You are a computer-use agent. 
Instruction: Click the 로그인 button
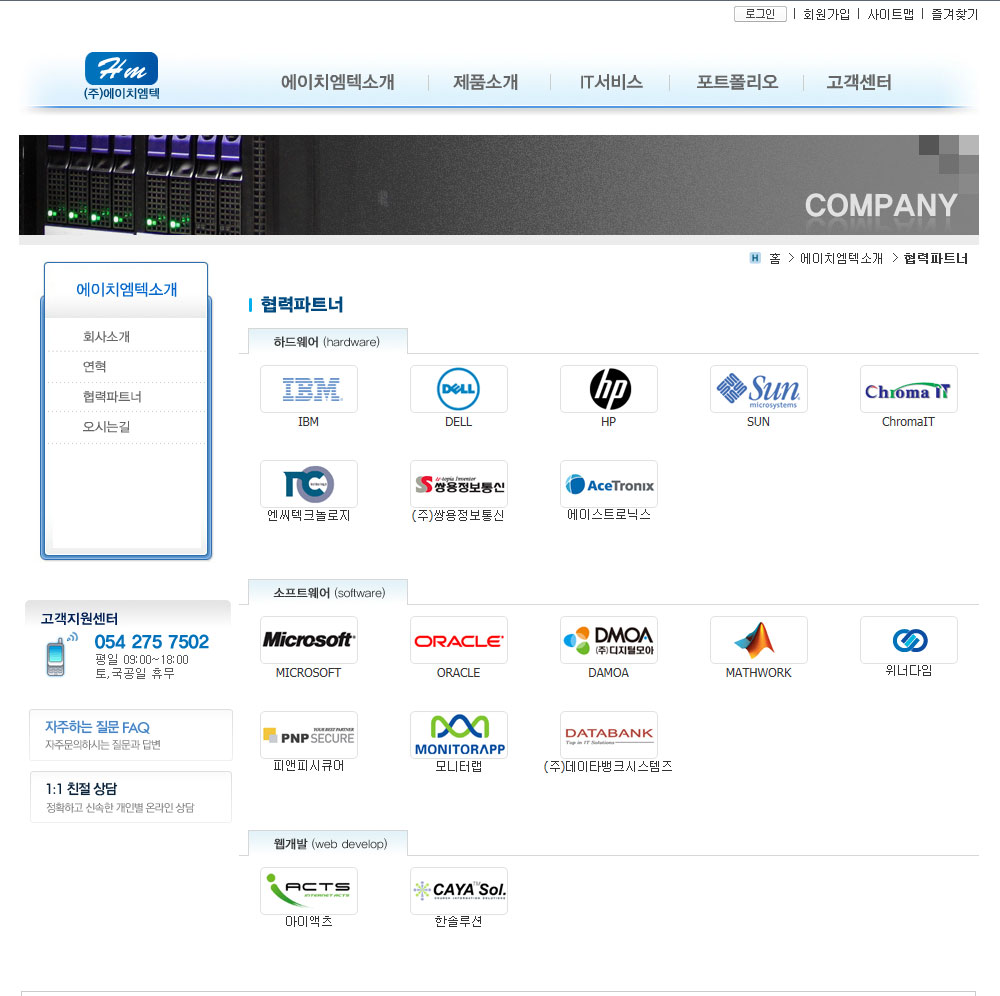pyautogui.click(x=760, y=14)
